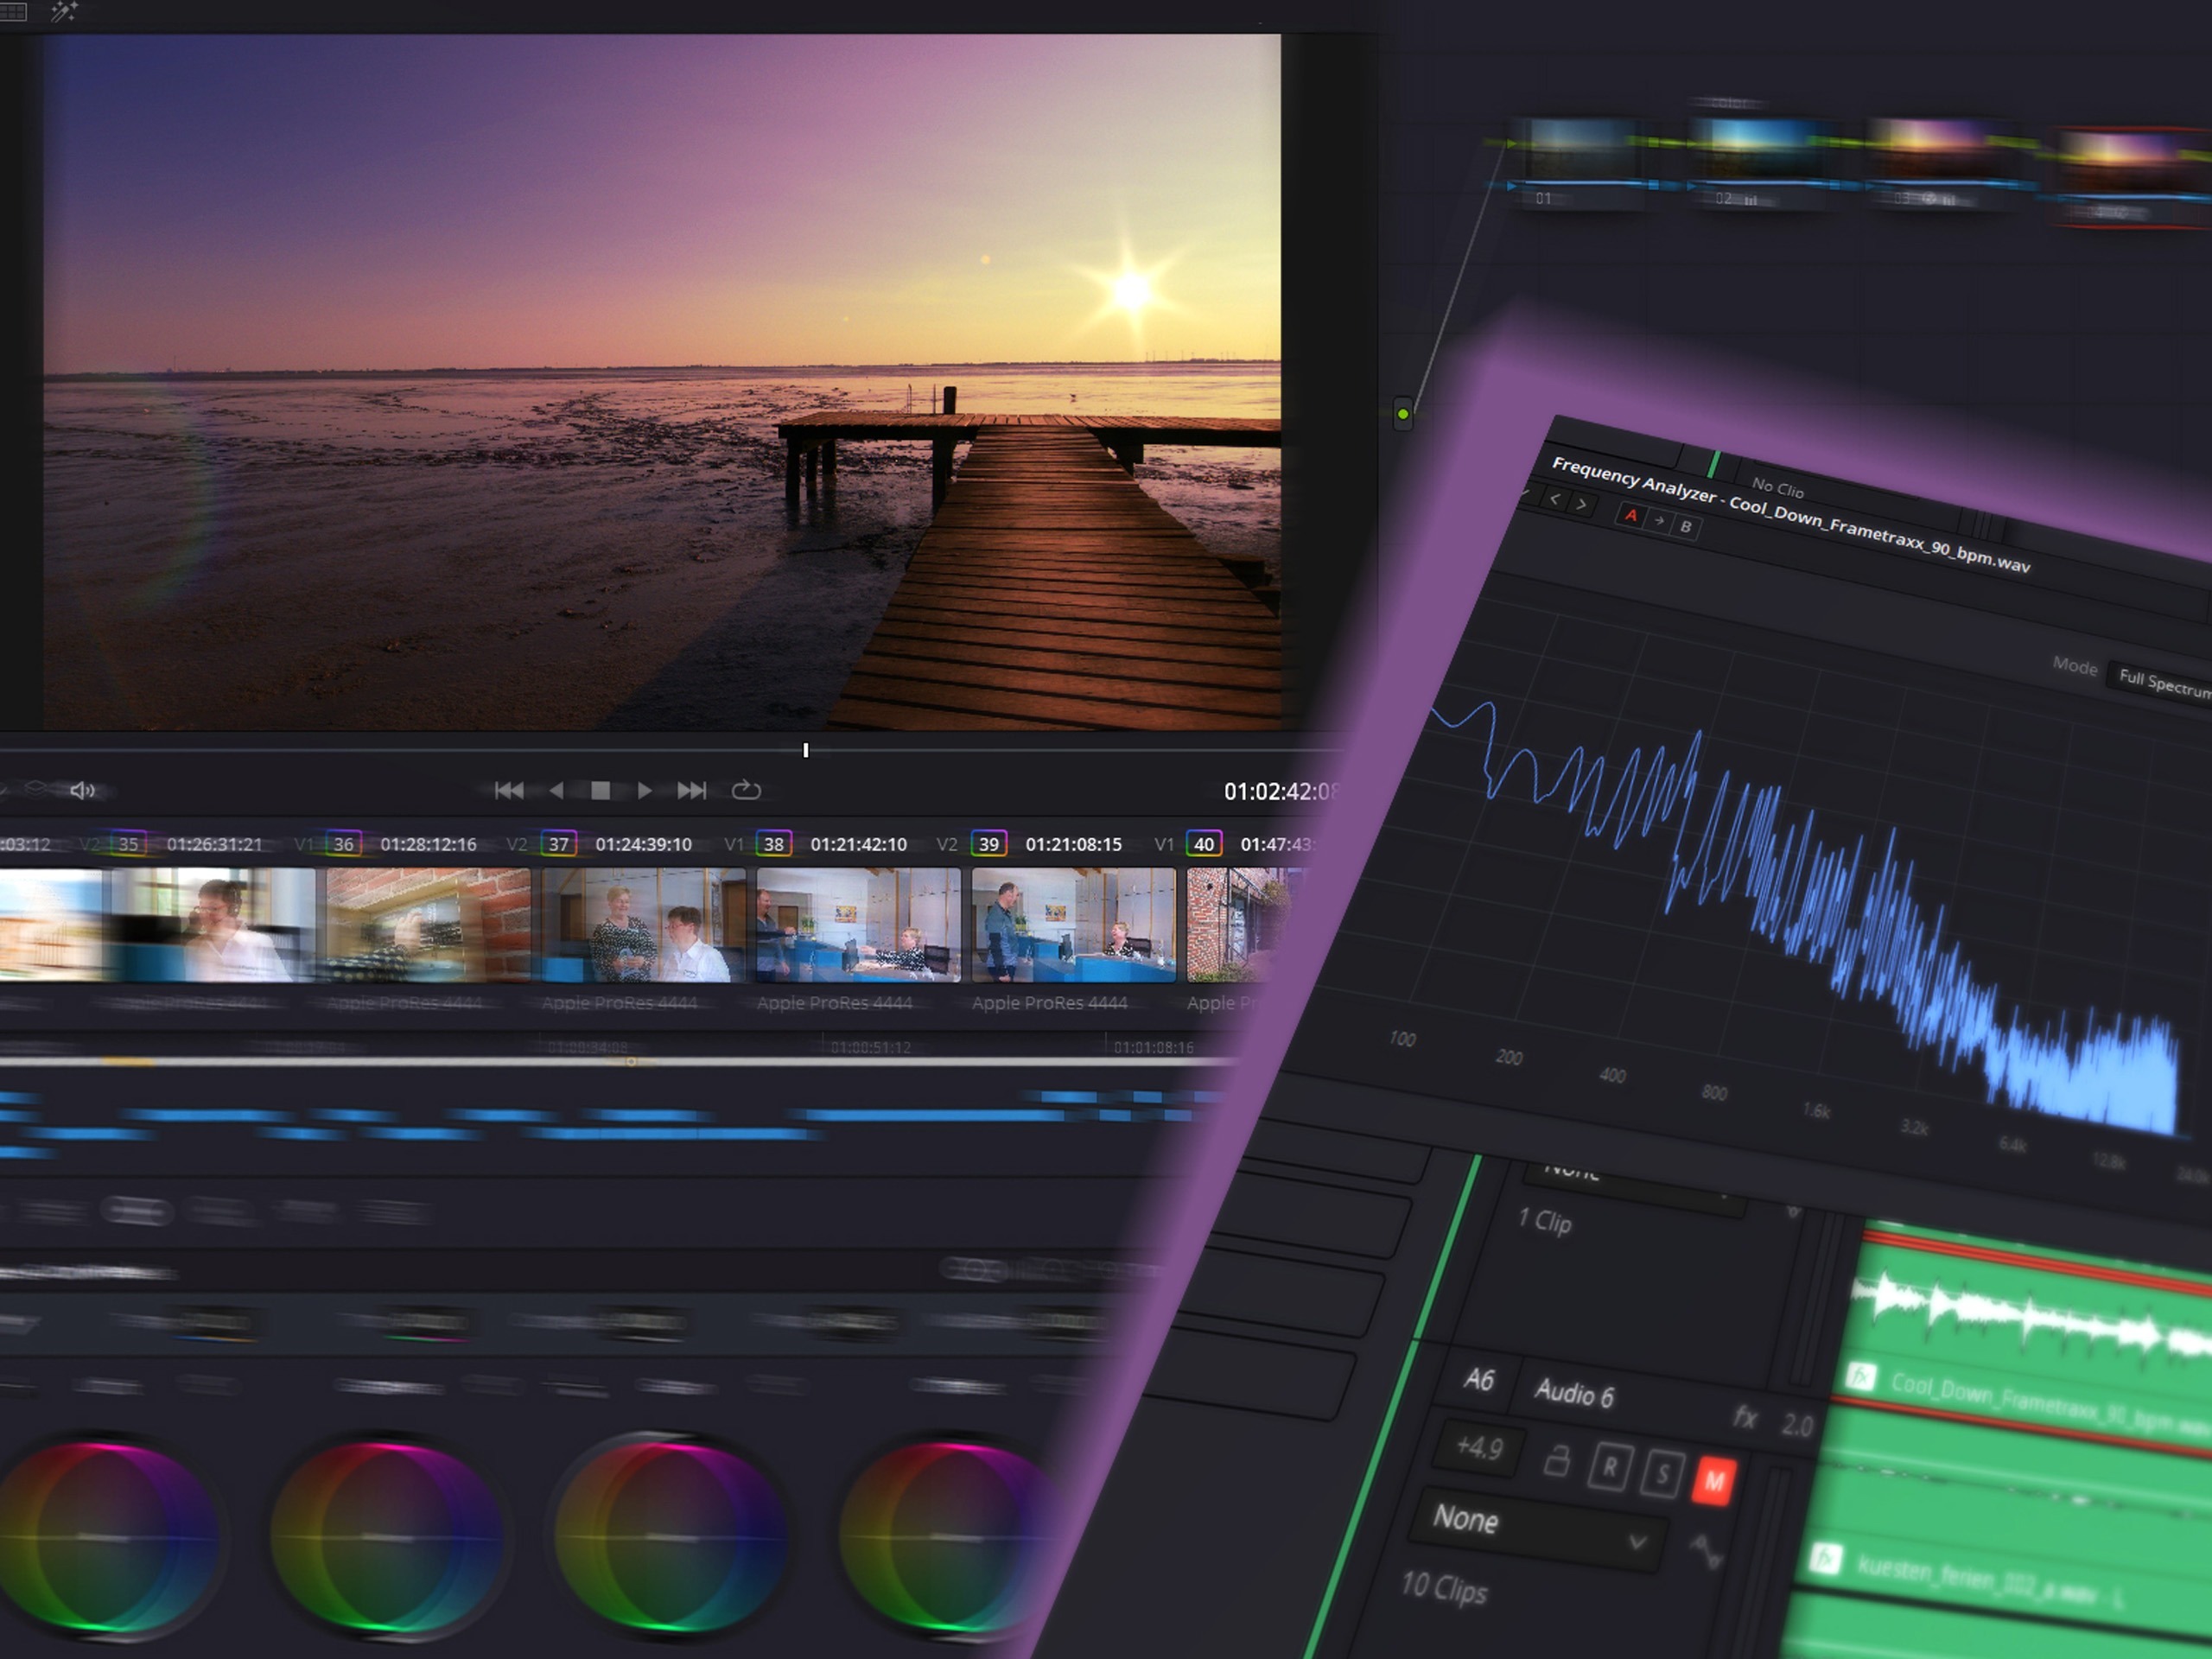This screenshot has height=1659, width=2212.
Task: Switch to state B in Frequency Analyzer
Action: tap(1686, 526)
